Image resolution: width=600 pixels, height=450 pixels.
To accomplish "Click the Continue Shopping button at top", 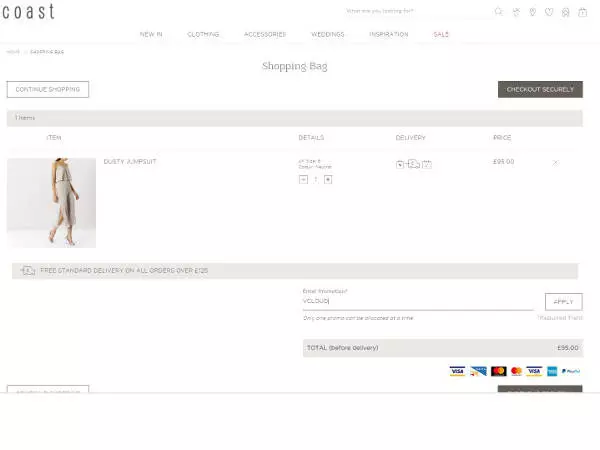I will pos(48,89).
